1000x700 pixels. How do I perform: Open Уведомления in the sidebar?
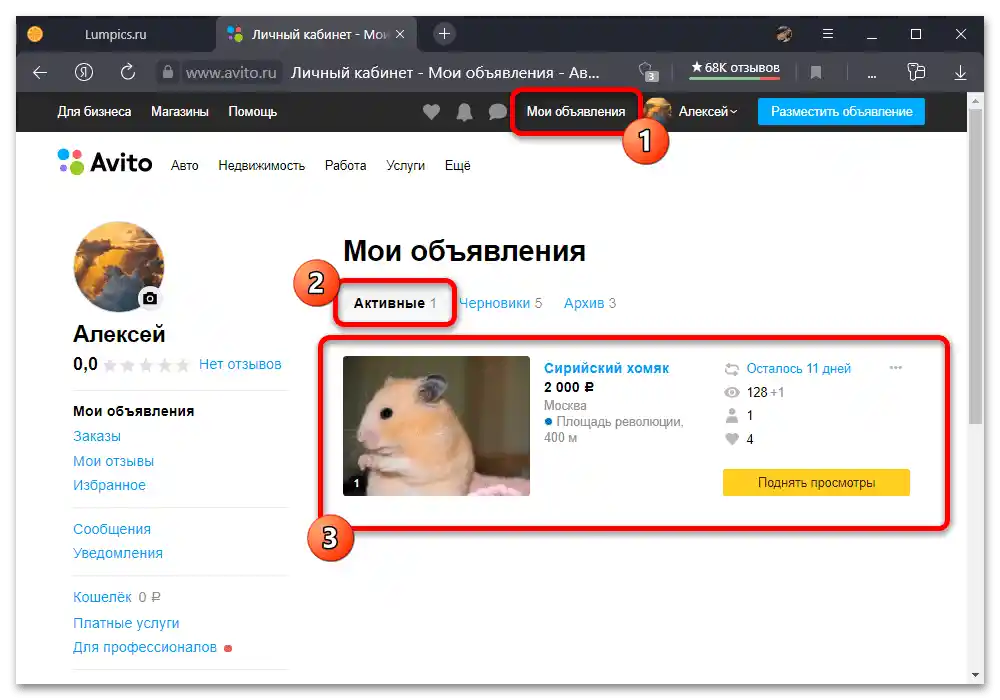click(117, 553)
